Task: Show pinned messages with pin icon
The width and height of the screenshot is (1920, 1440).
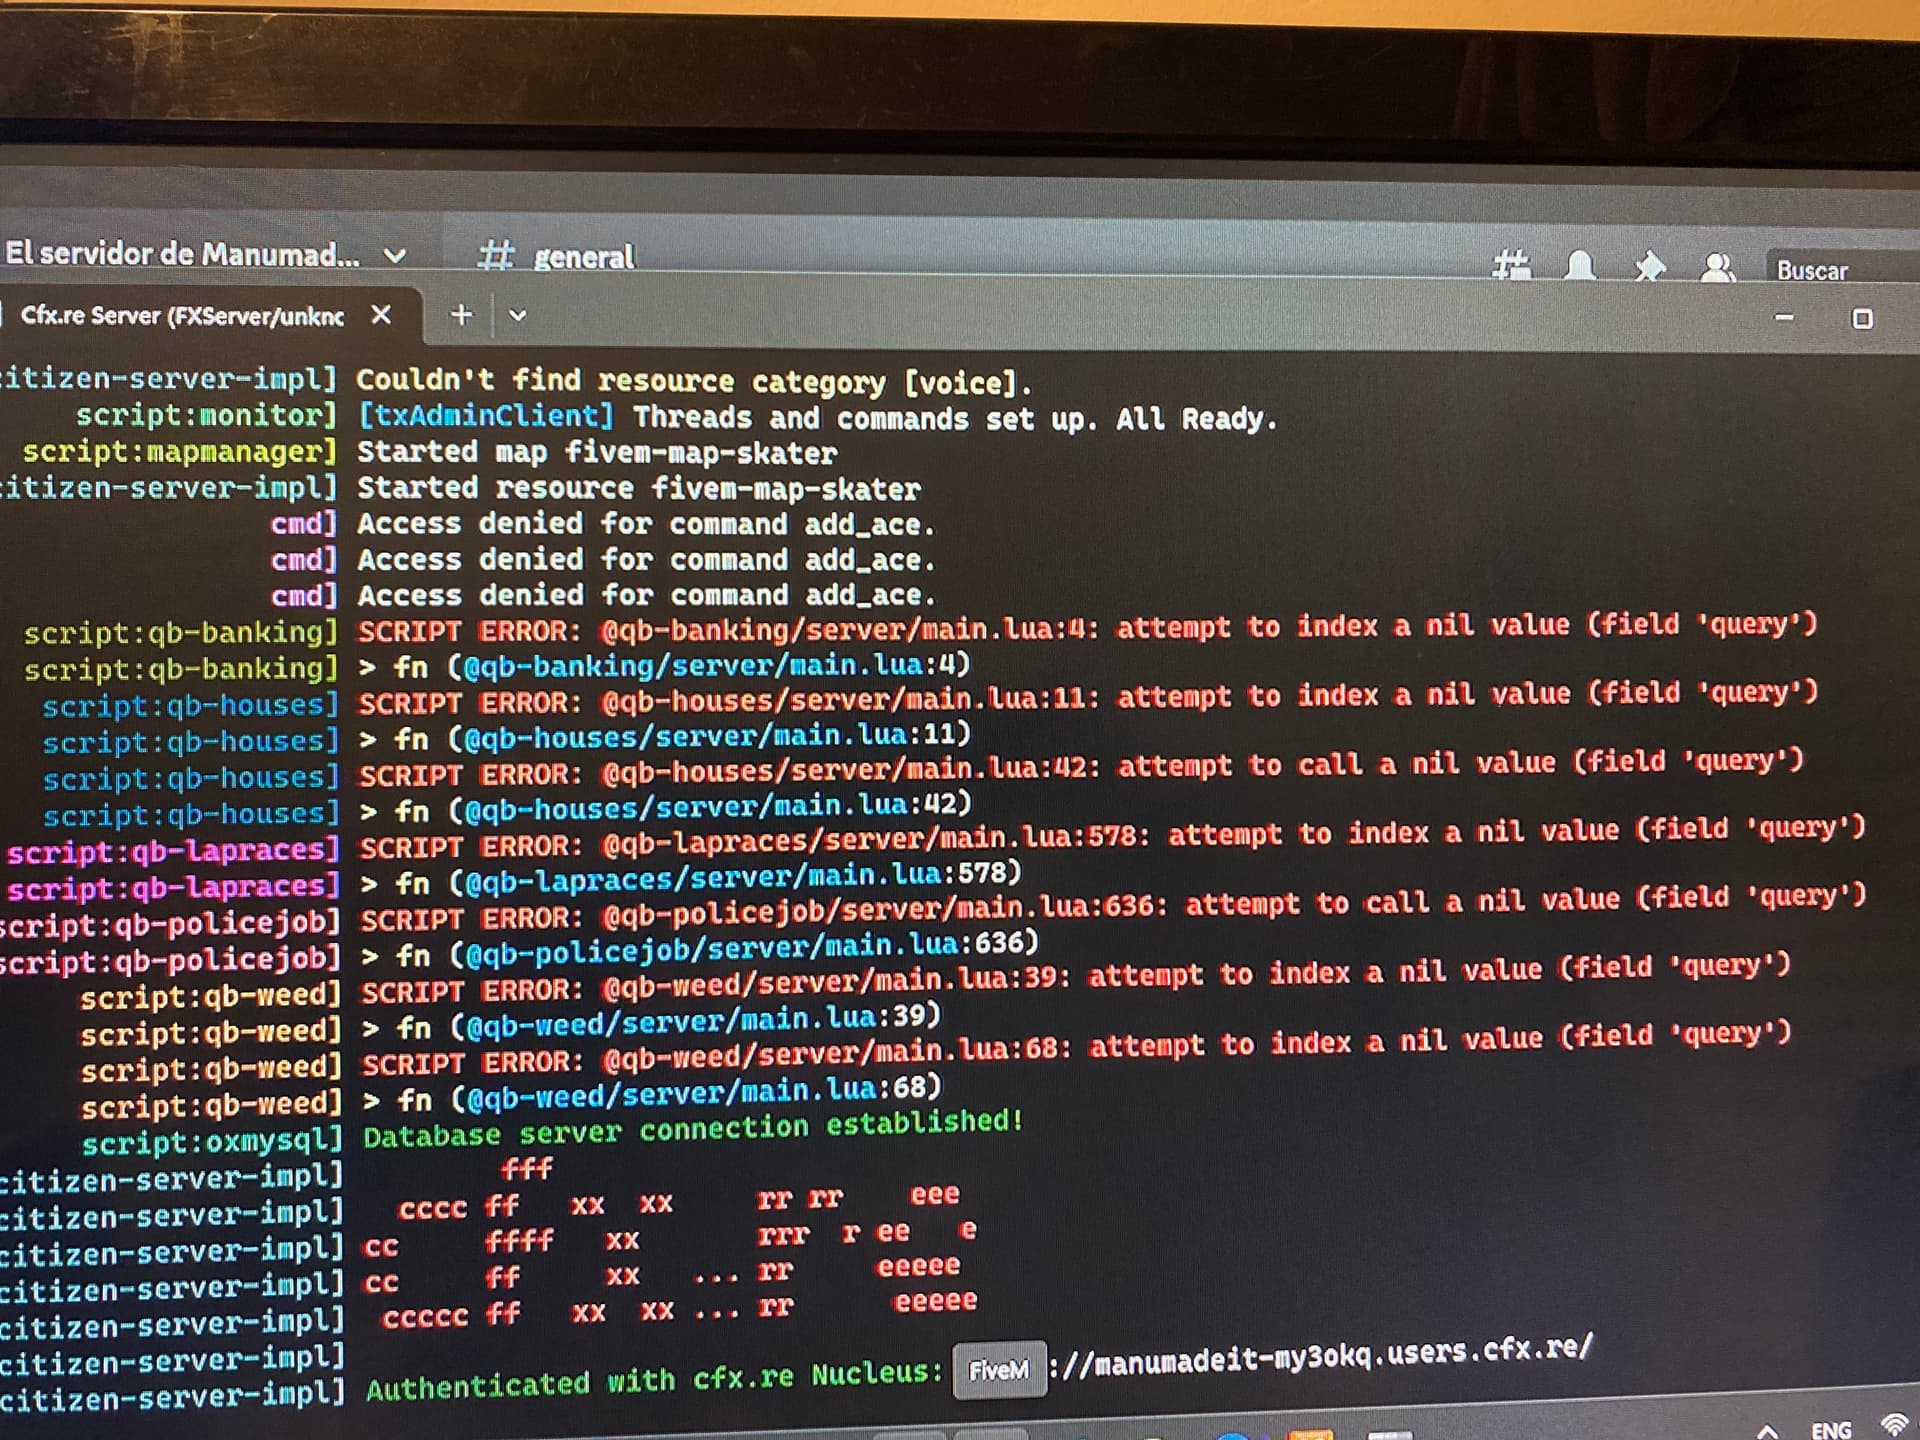Action: coord(1649,267)
